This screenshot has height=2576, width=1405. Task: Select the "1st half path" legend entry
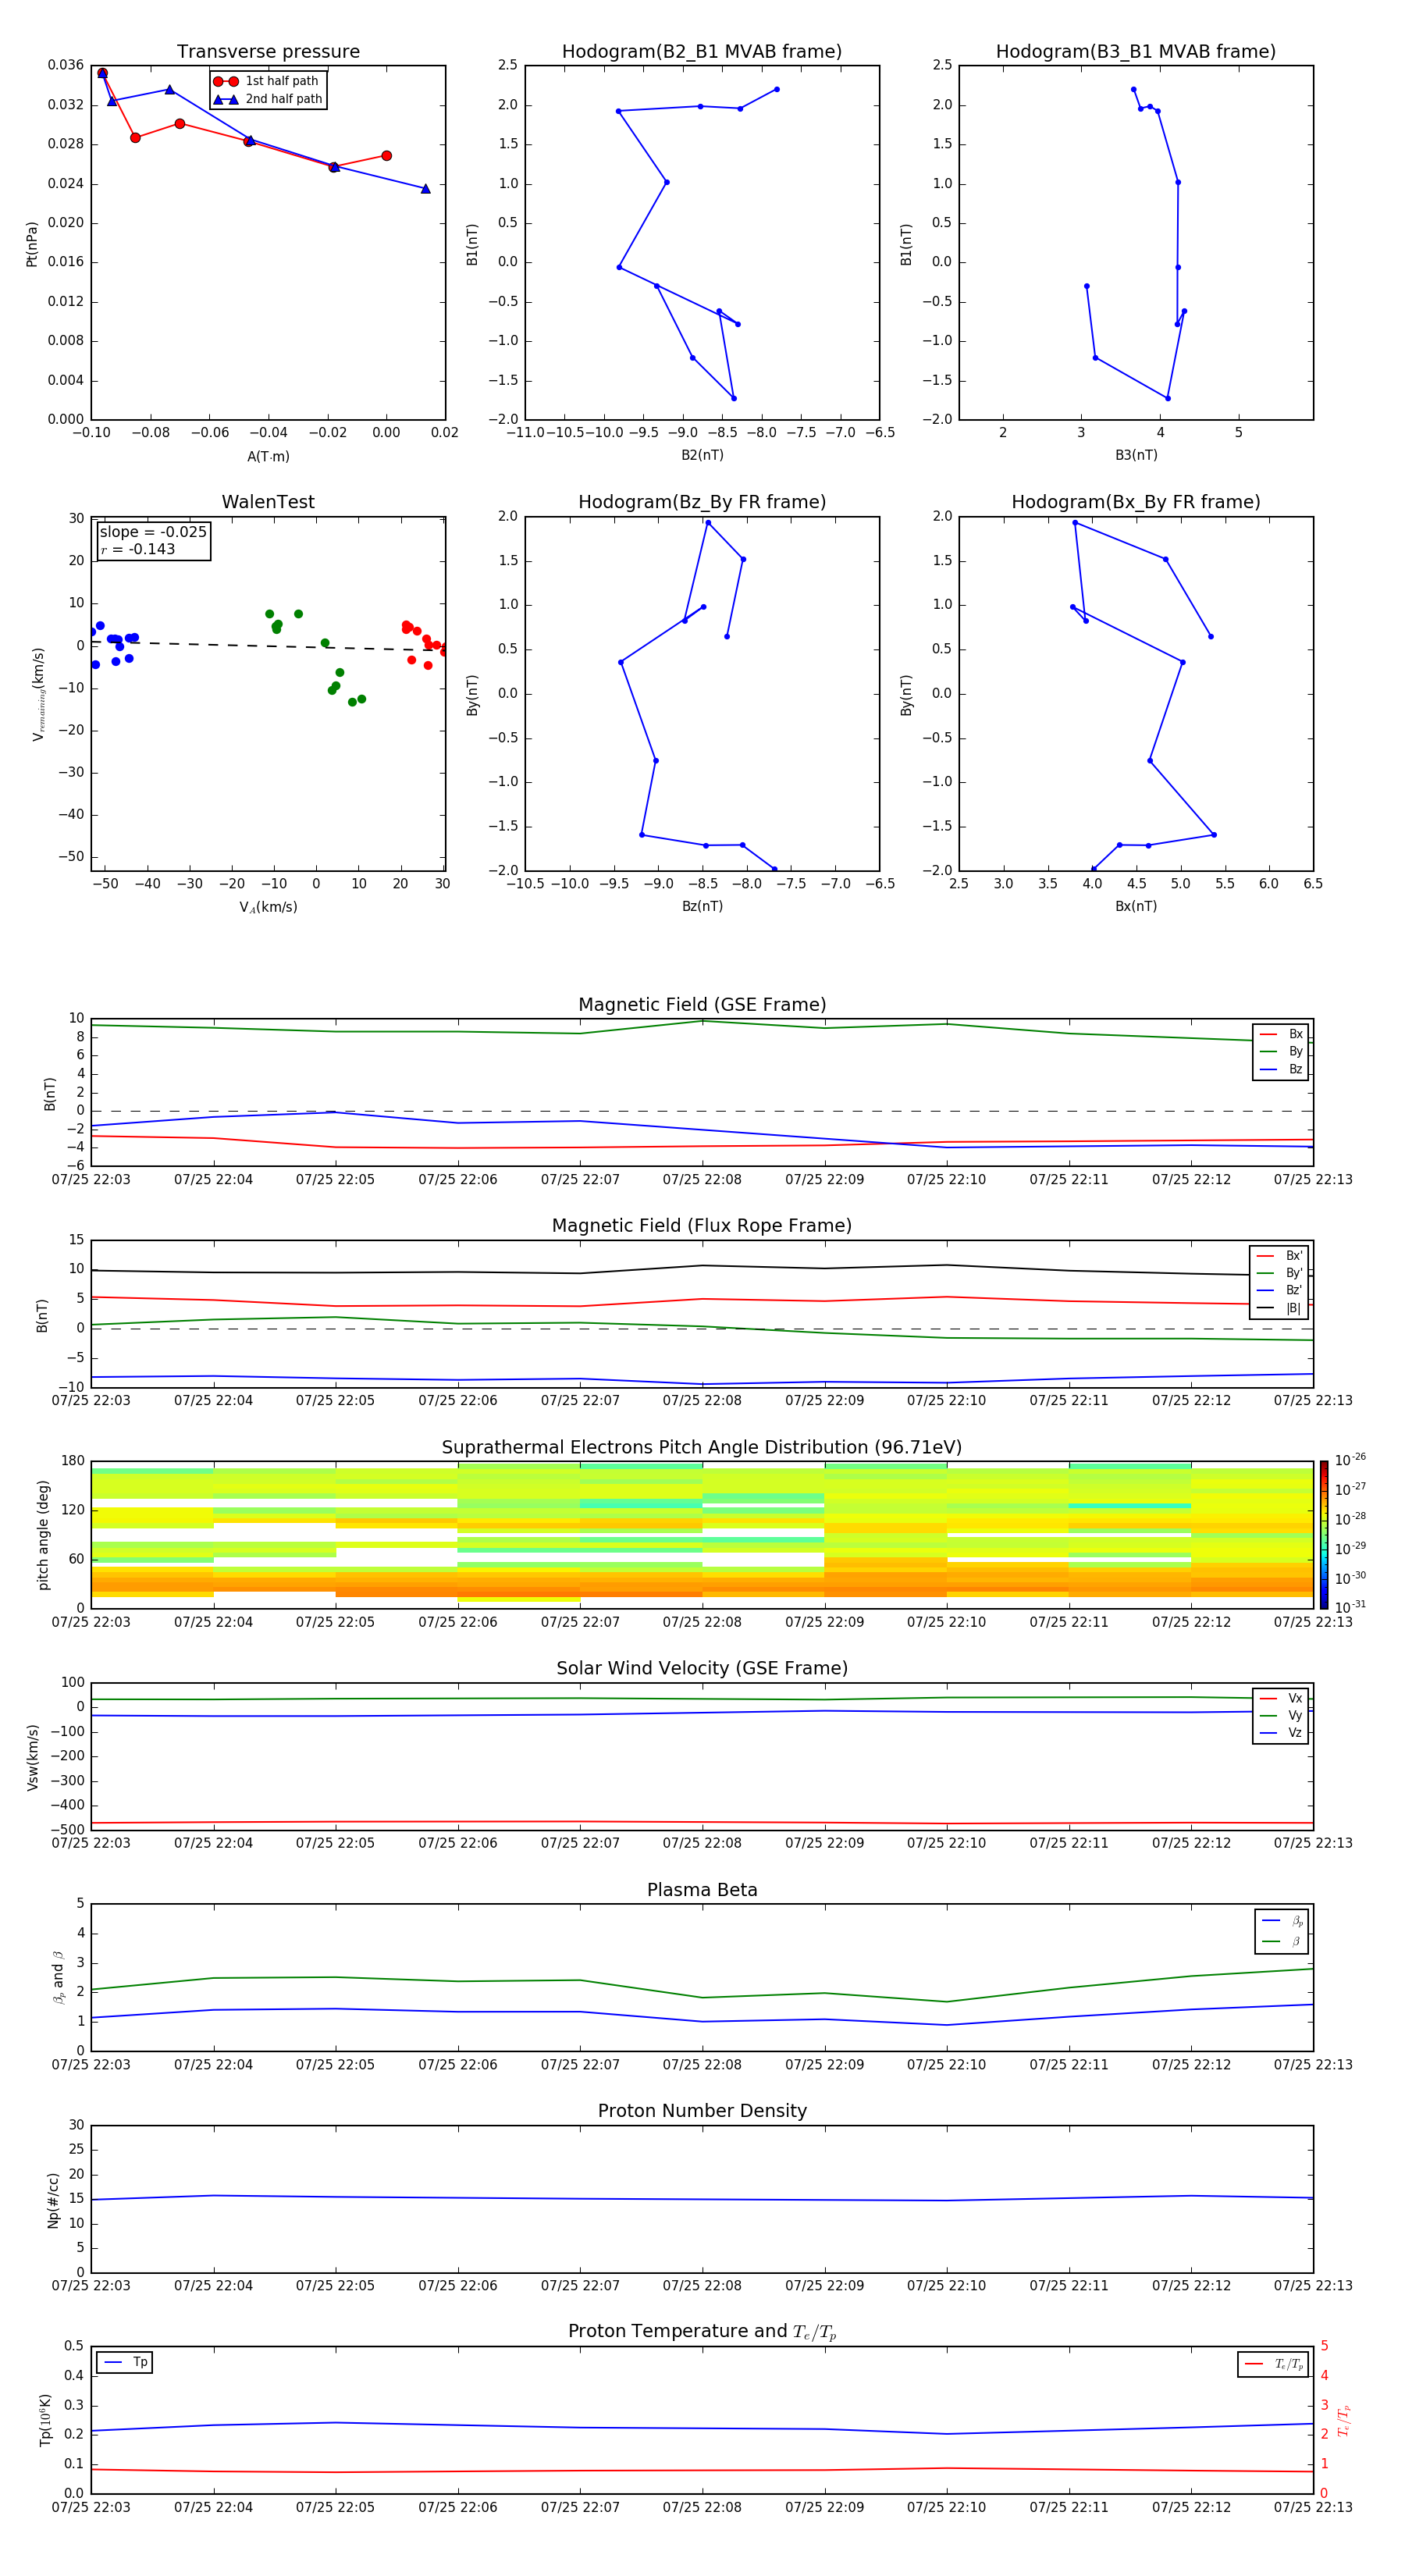click(x=266, y=81)
